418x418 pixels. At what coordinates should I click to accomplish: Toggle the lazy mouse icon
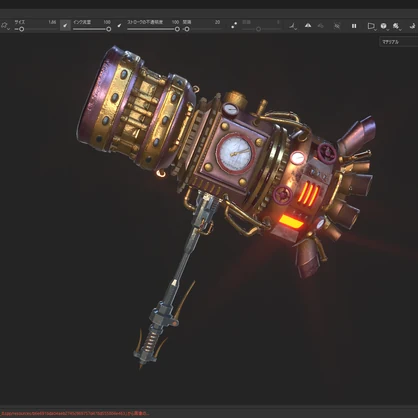point(234,25)
